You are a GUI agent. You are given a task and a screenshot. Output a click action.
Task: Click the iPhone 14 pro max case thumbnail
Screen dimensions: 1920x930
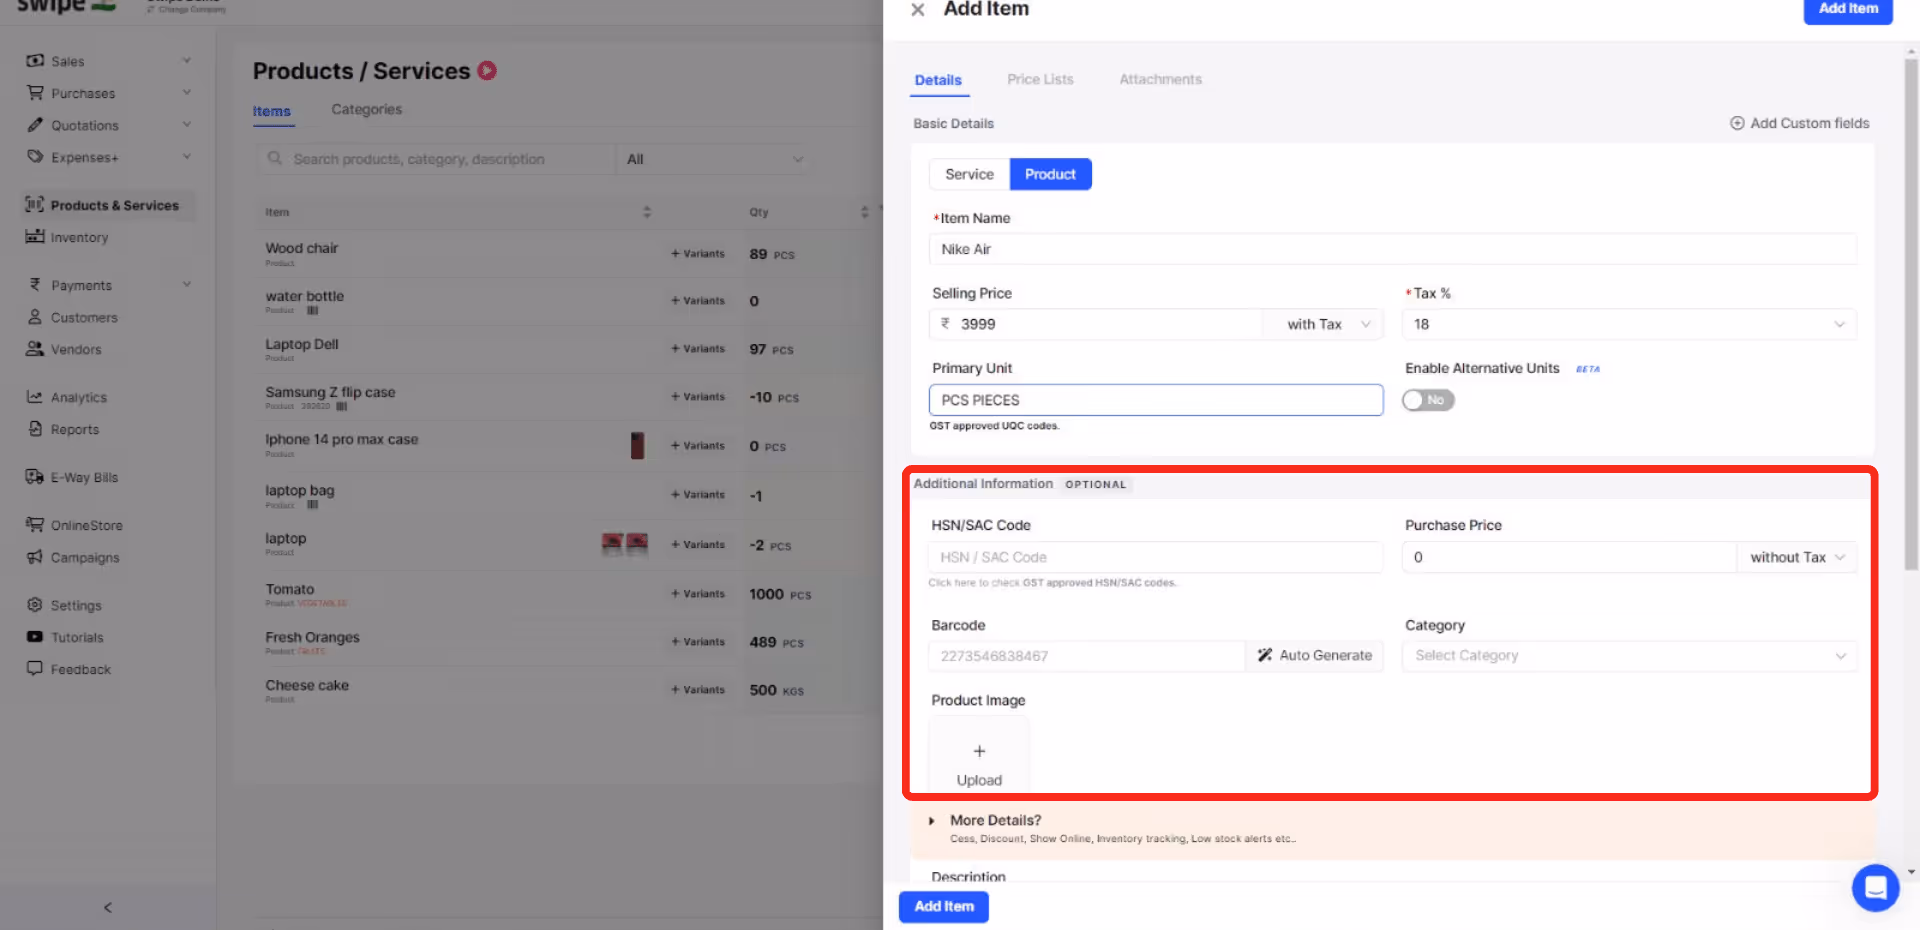tap(637, 445)
